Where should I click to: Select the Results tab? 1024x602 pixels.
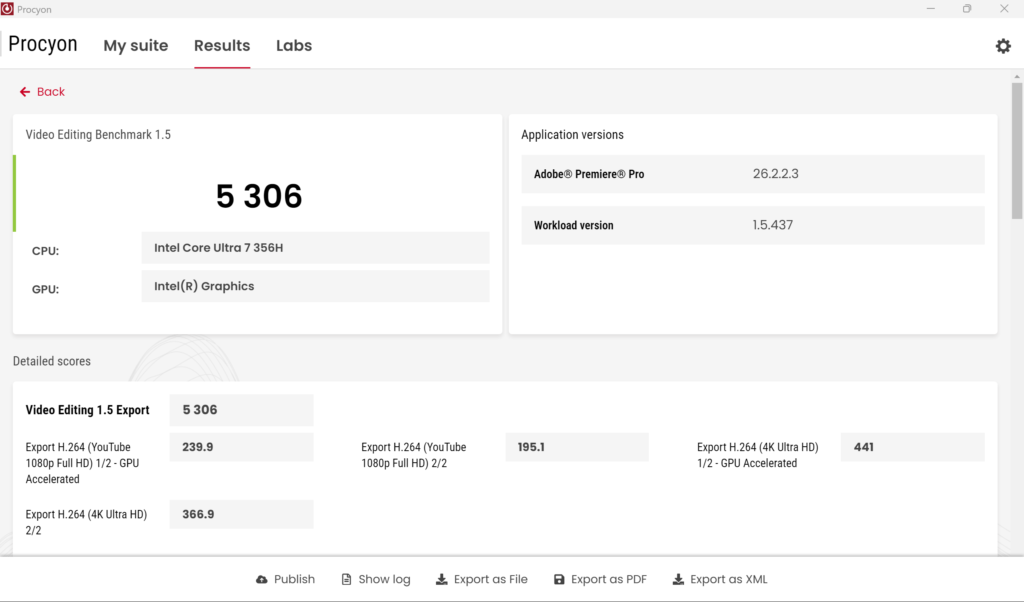(222, 46)
